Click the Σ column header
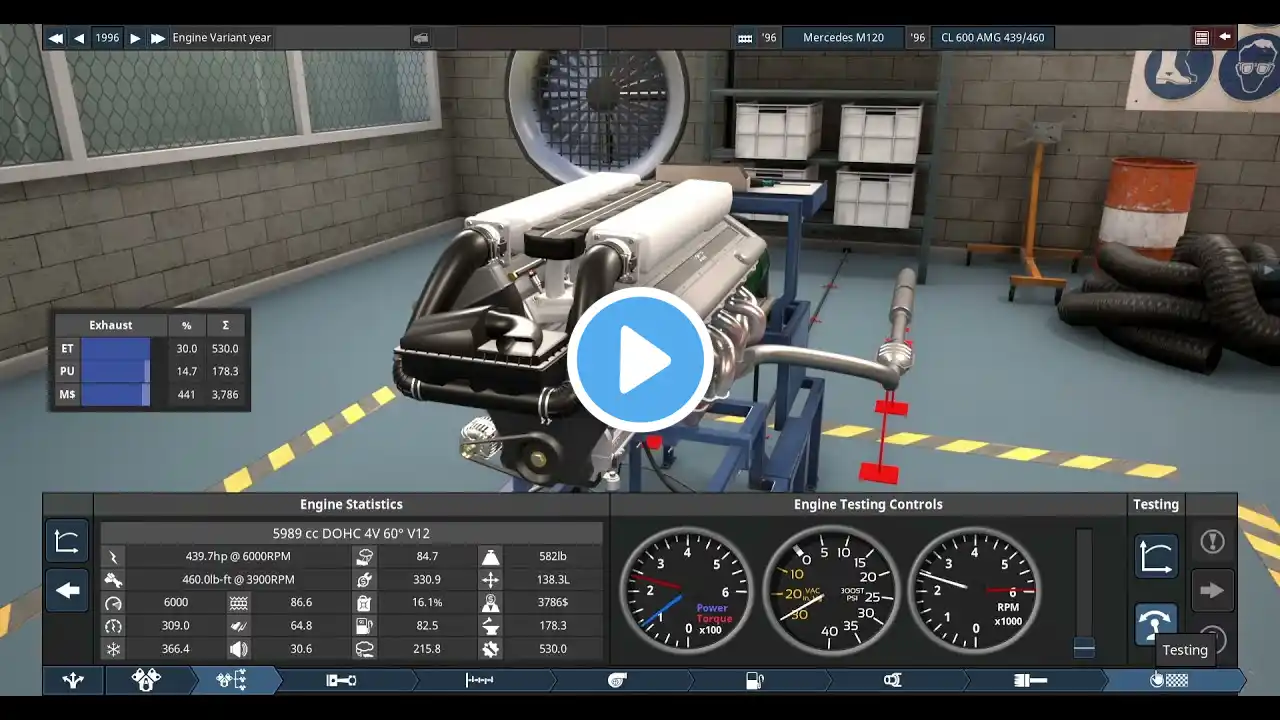Image resolution: width=1280 pixels, height=720 pixels. pyautogui.click(x=225, y=325)
